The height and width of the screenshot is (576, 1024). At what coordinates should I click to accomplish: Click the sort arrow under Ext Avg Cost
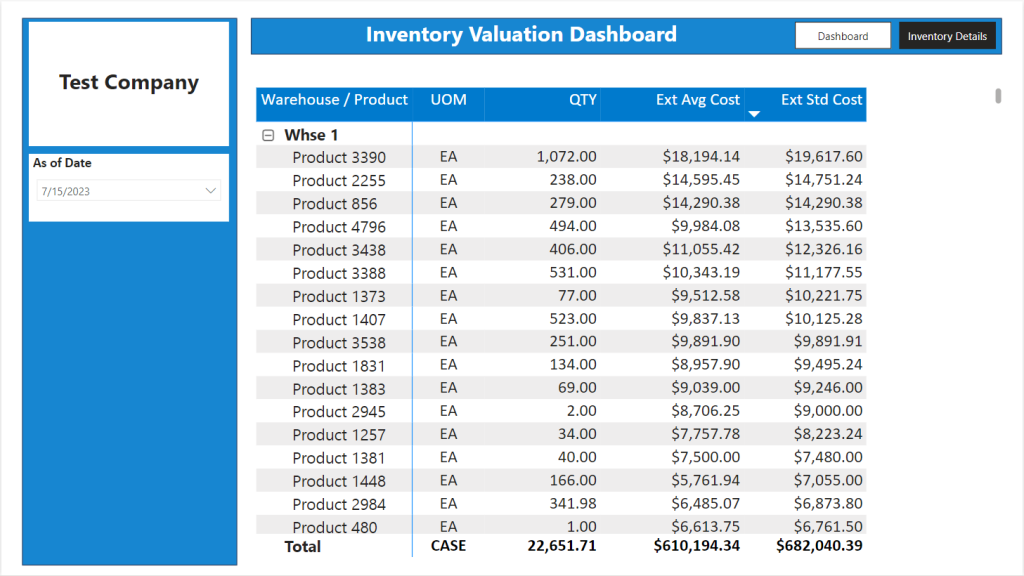(x=754, y=114)
